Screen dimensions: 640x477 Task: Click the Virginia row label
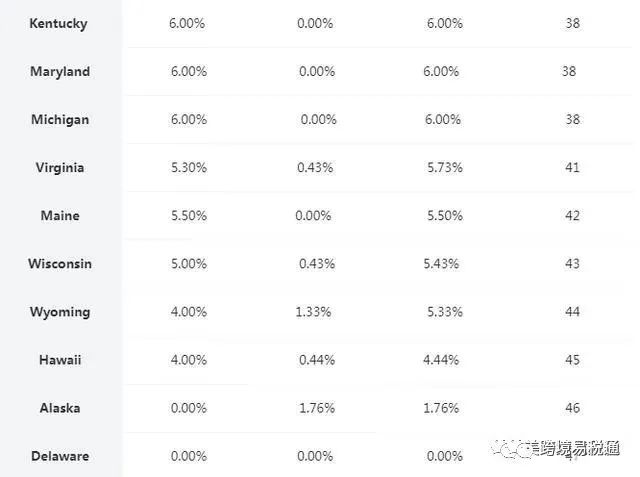[x=60, y=167]
